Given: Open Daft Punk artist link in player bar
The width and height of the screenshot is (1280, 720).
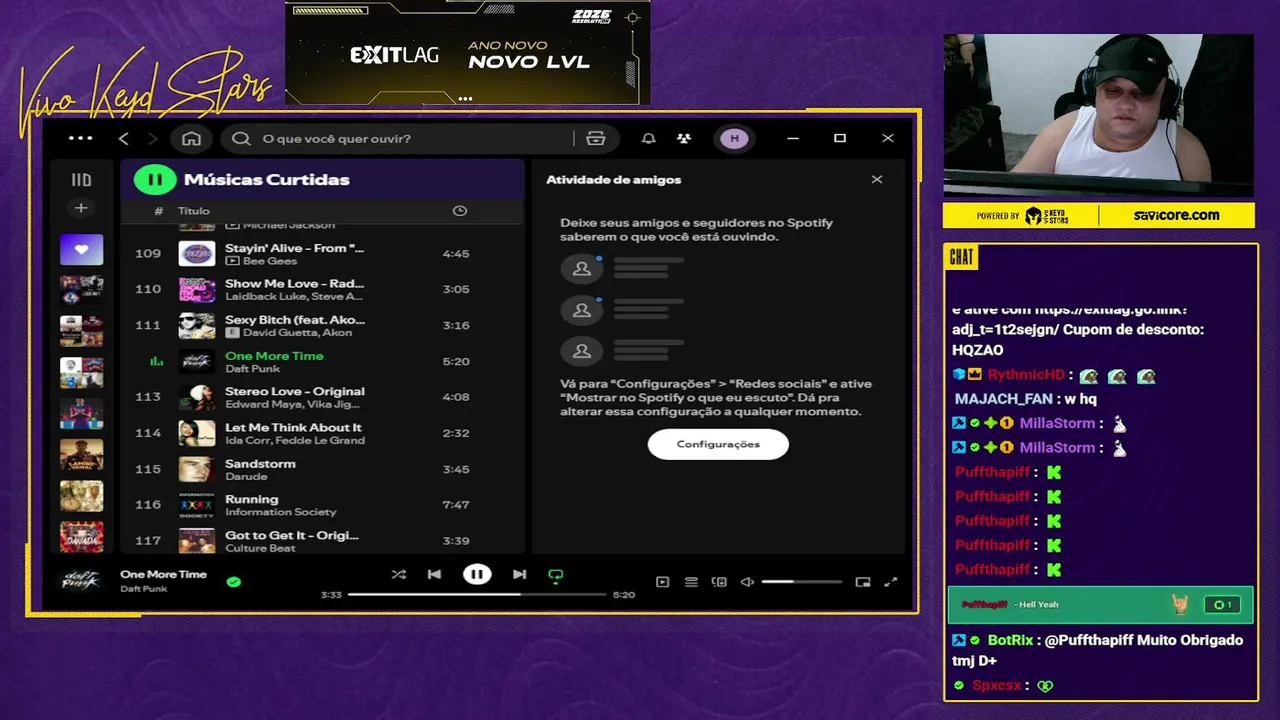Looking at the screenshot, I should [143, 589].
